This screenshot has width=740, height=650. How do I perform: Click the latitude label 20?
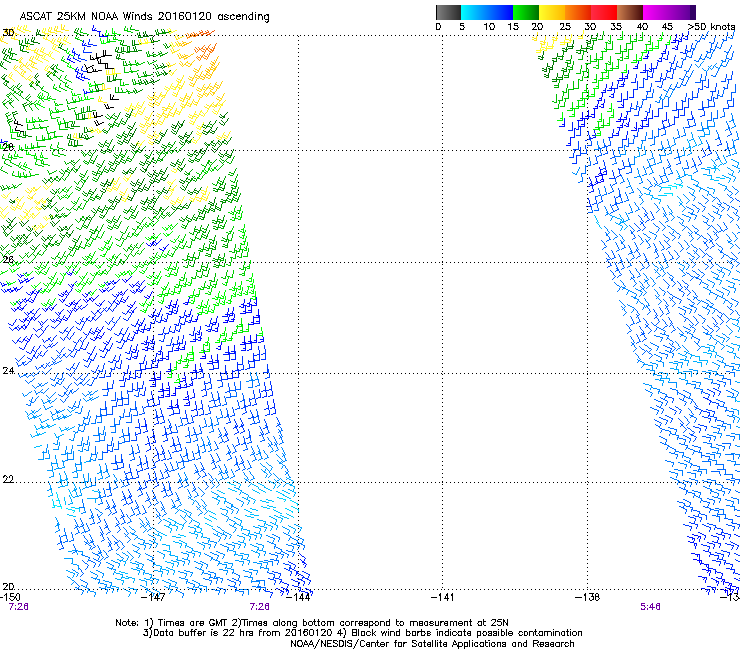[x=8, y=587]
